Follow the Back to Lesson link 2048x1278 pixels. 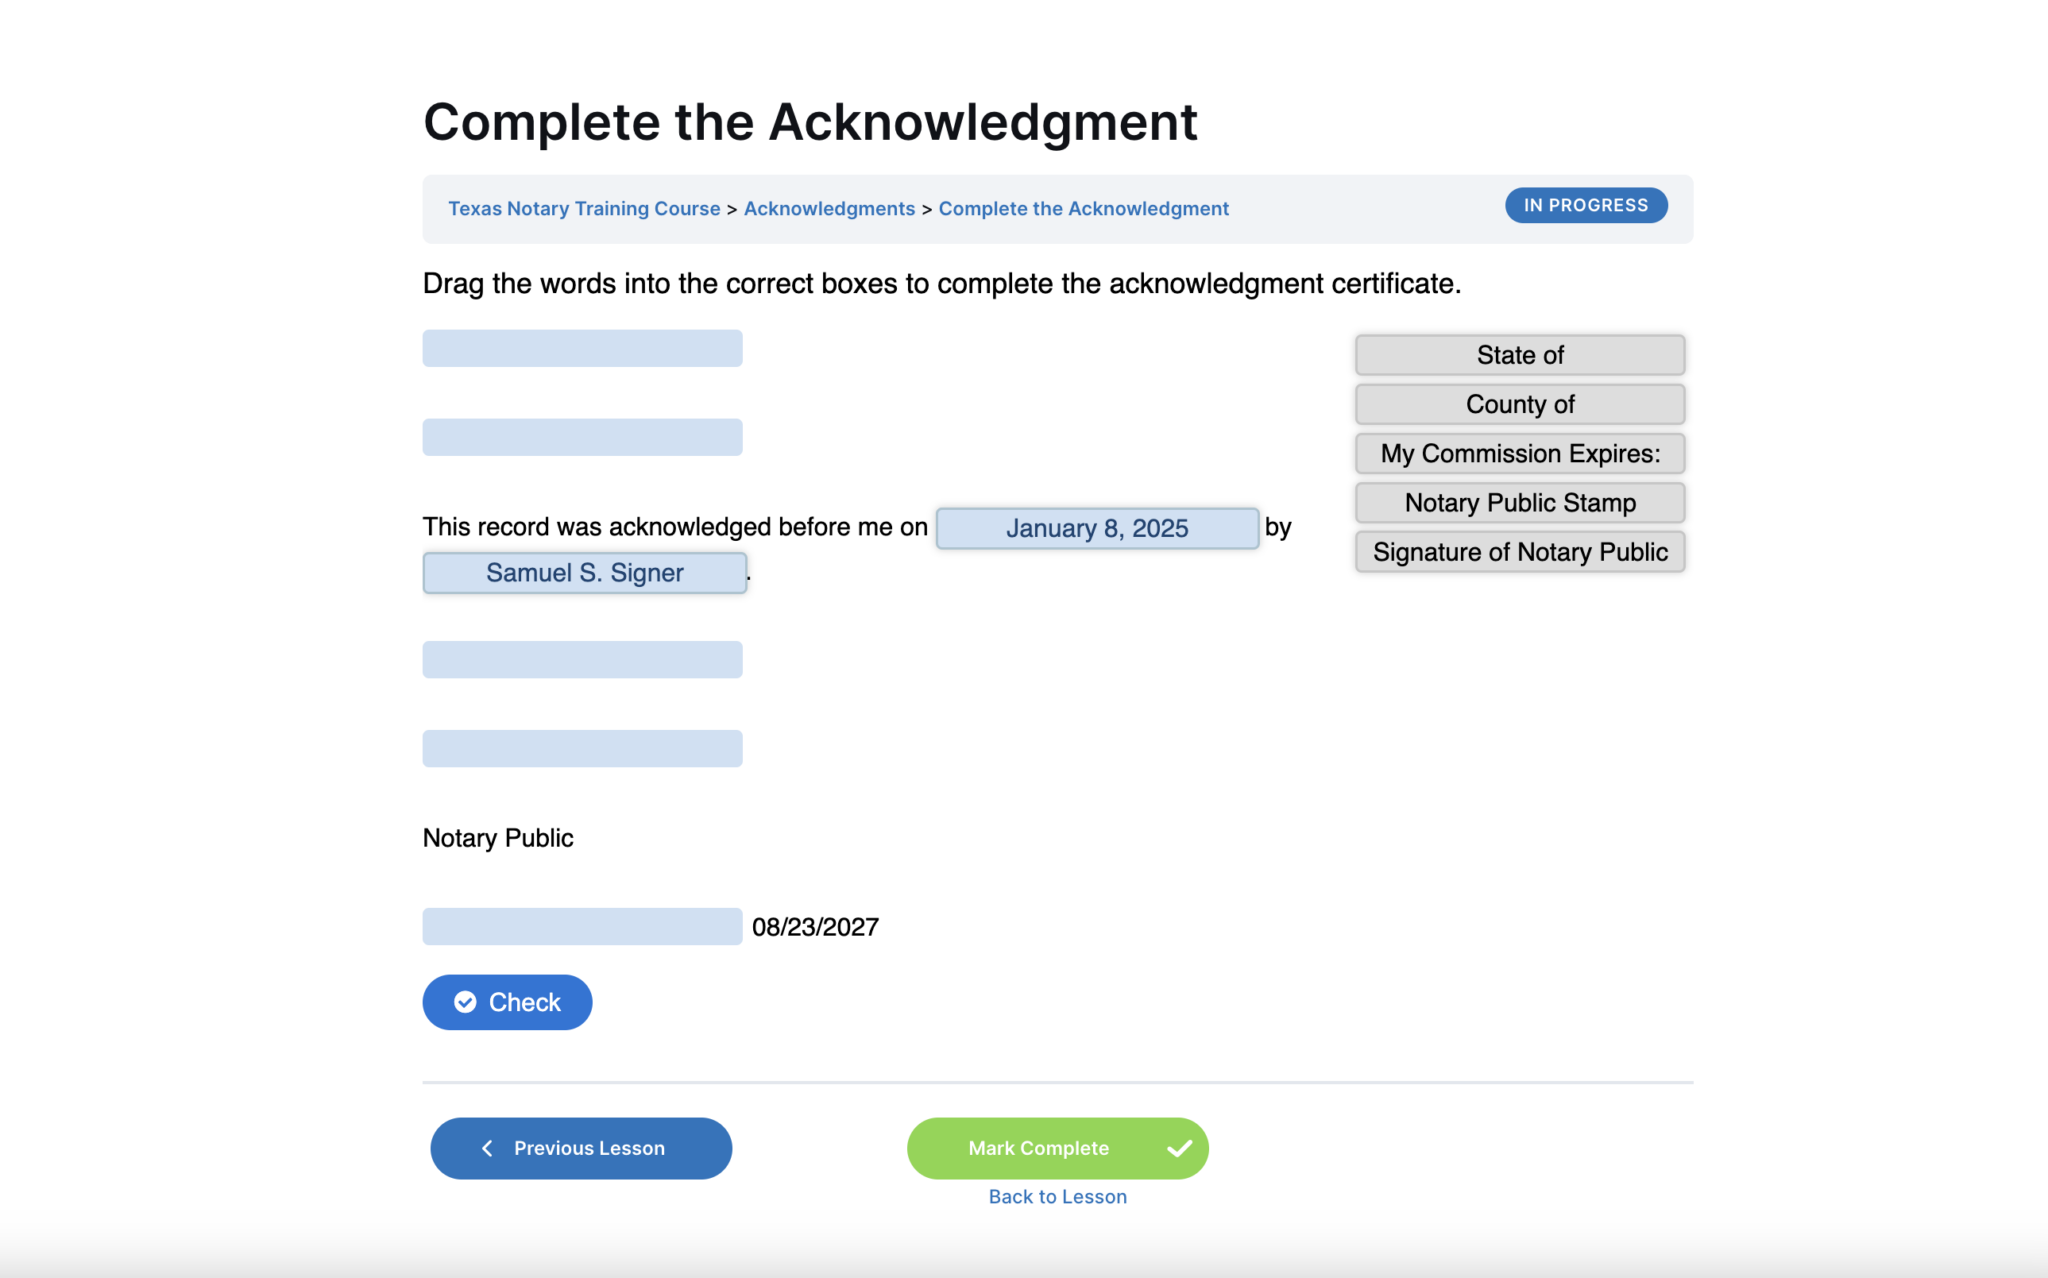point(1057,1196)
